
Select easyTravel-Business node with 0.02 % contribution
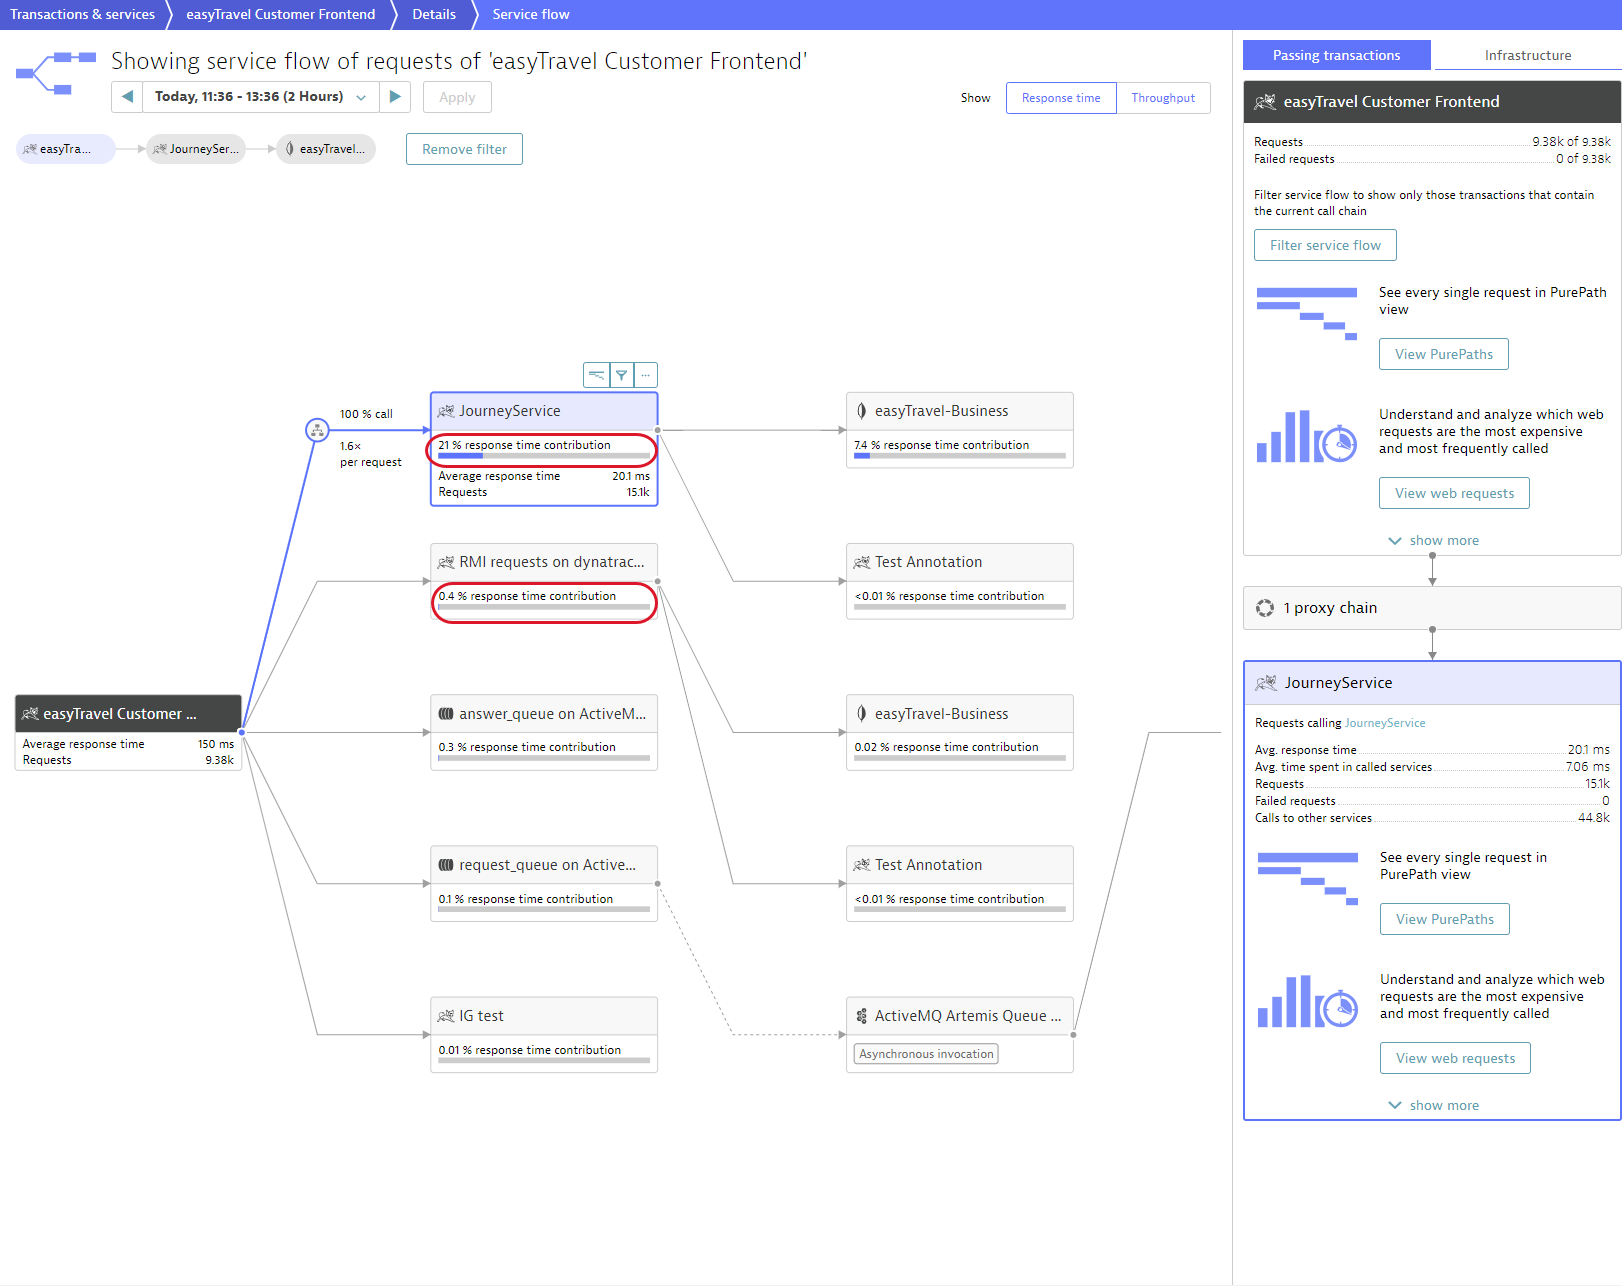pos(960,732)
